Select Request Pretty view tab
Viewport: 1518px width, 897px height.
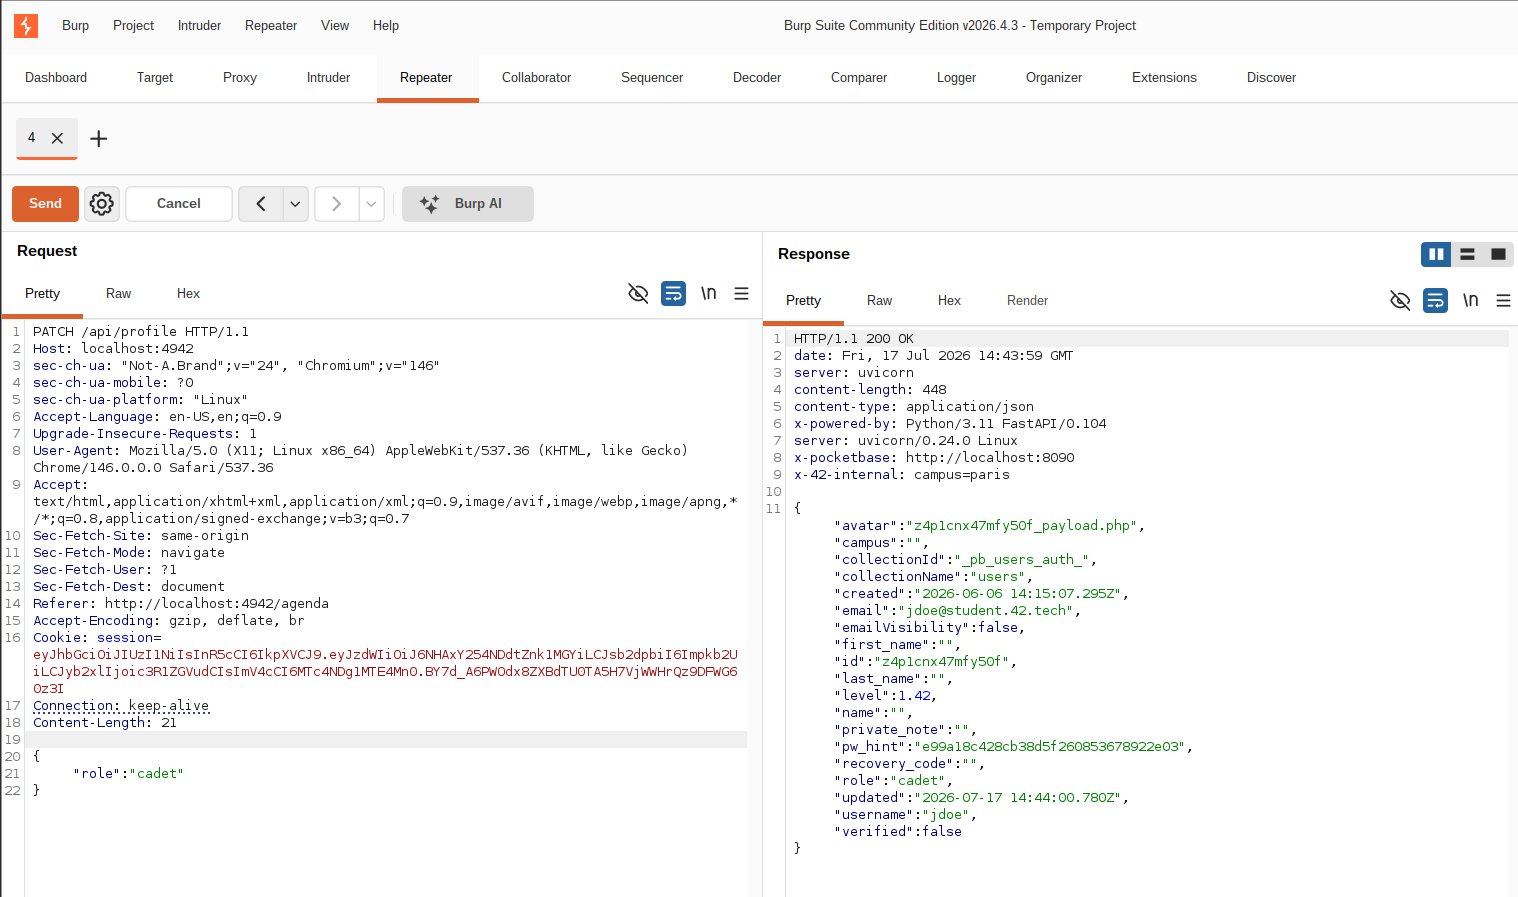point(43,294)
